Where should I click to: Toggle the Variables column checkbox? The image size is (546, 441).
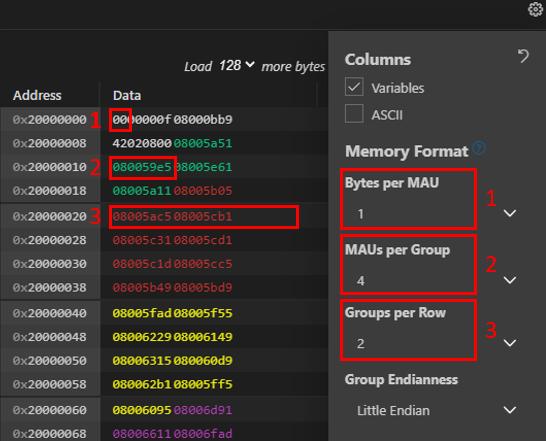tap(354, 87)
